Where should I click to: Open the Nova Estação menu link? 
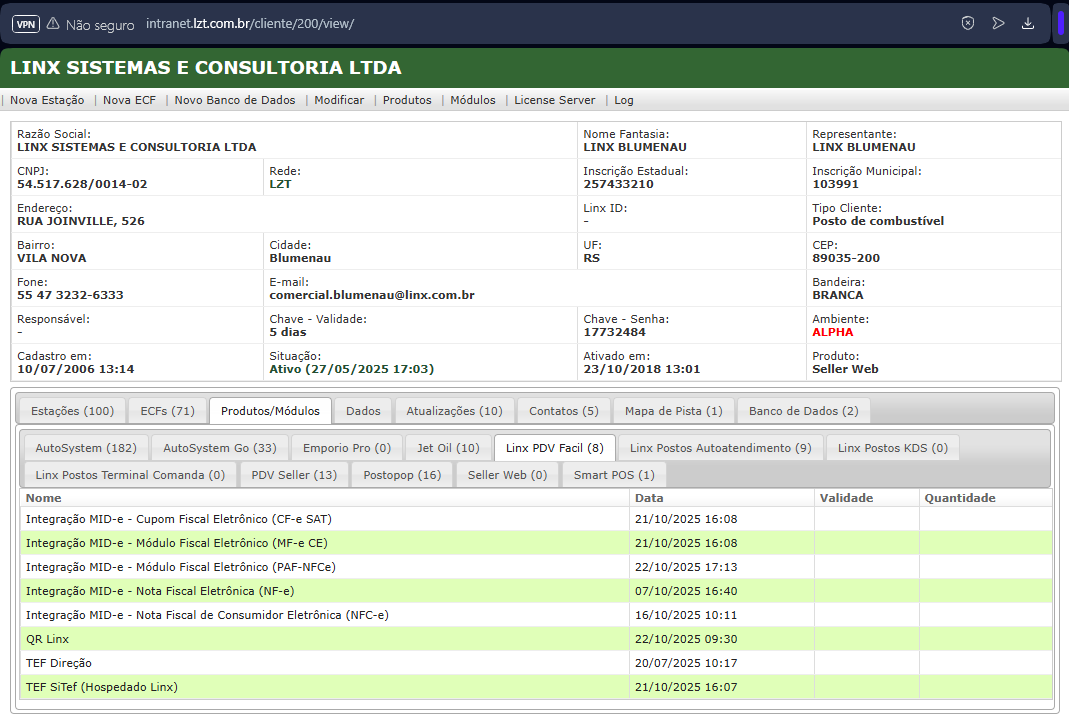coord(47,100)
